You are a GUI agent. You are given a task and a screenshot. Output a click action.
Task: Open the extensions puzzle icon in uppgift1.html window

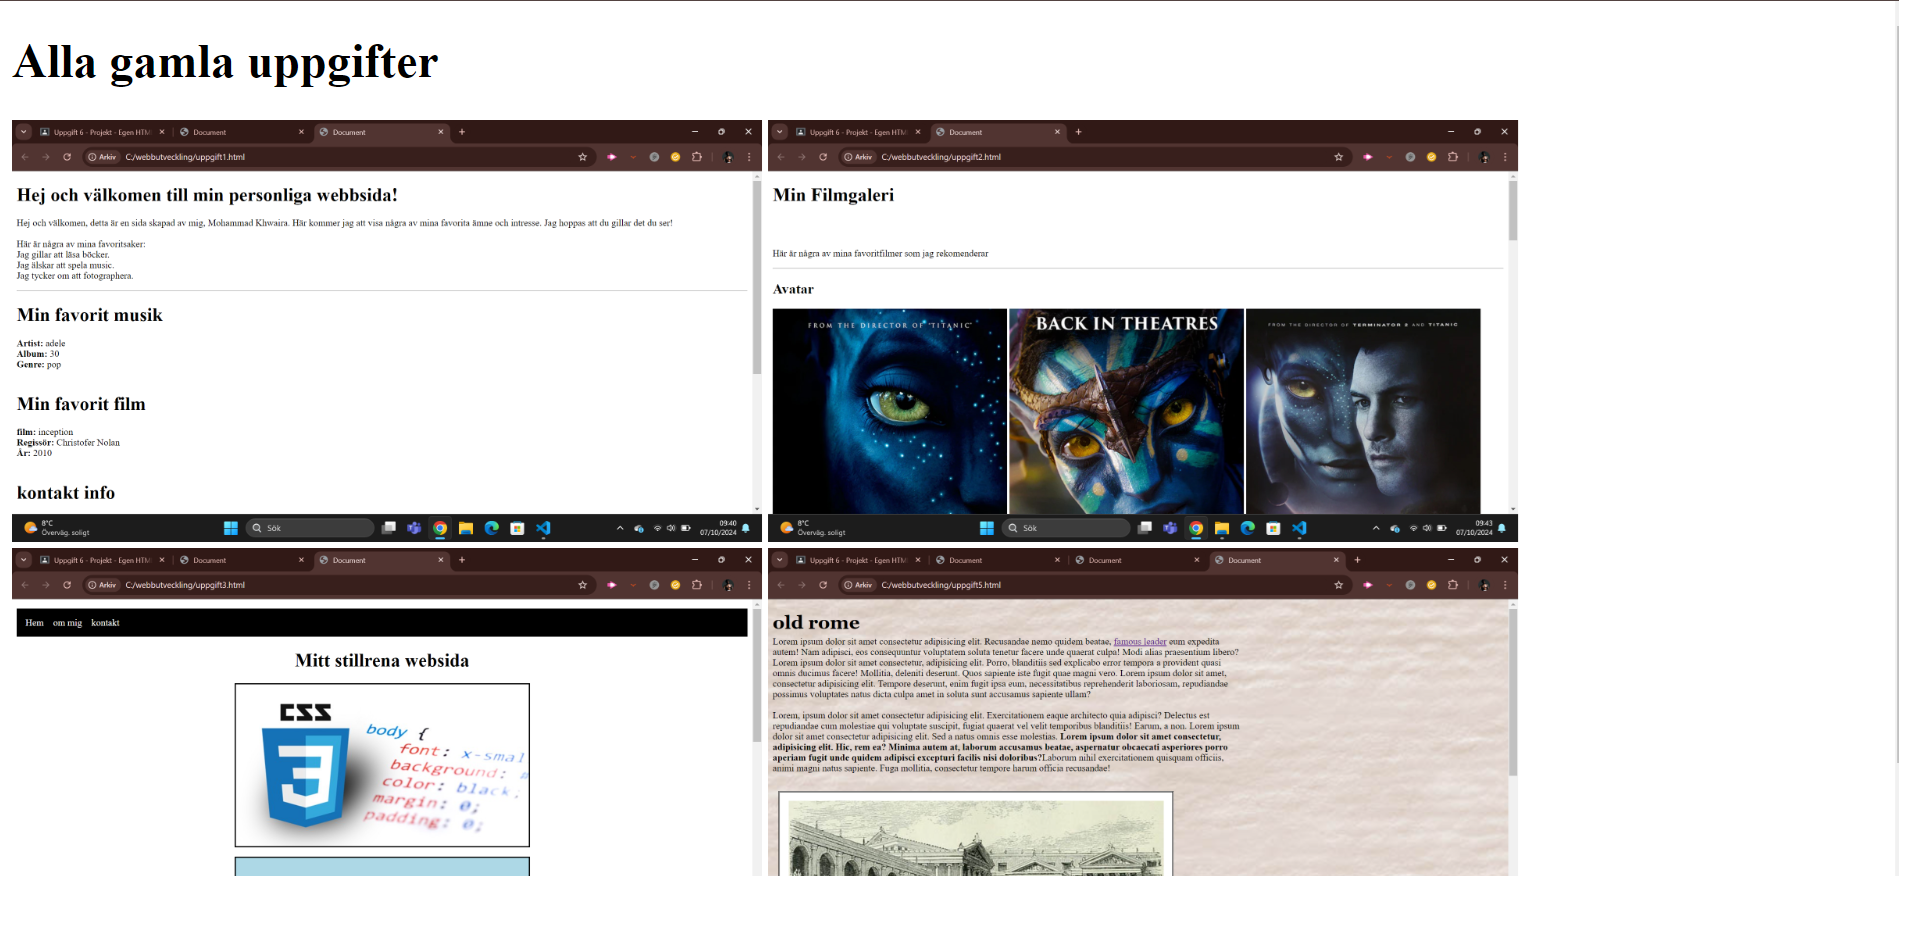point(697,157)
